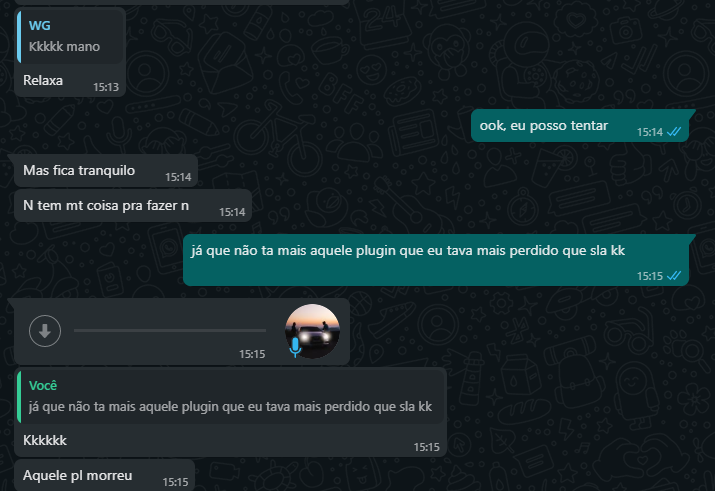The width and height of the screenshot is (715, 491).
Task: Click the 'Mas fica tranquilo' message bubble
Action: 106,171
